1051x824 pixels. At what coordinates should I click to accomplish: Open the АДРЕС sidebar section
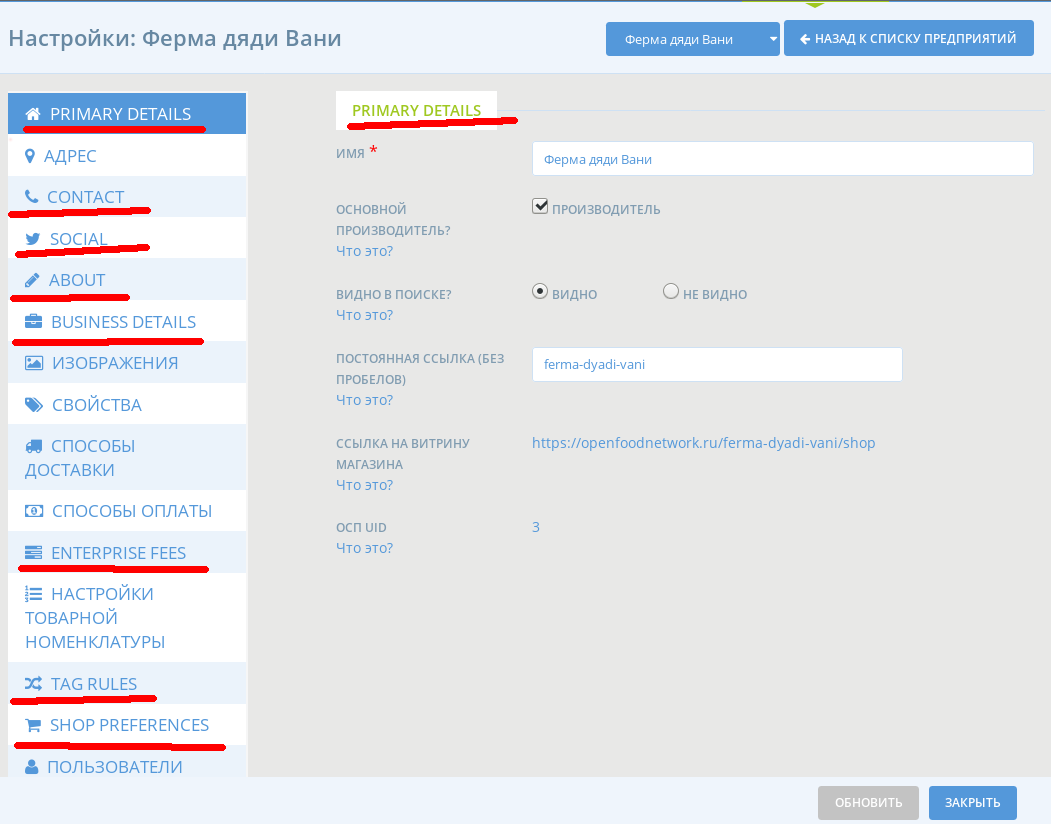click(127, 156)
